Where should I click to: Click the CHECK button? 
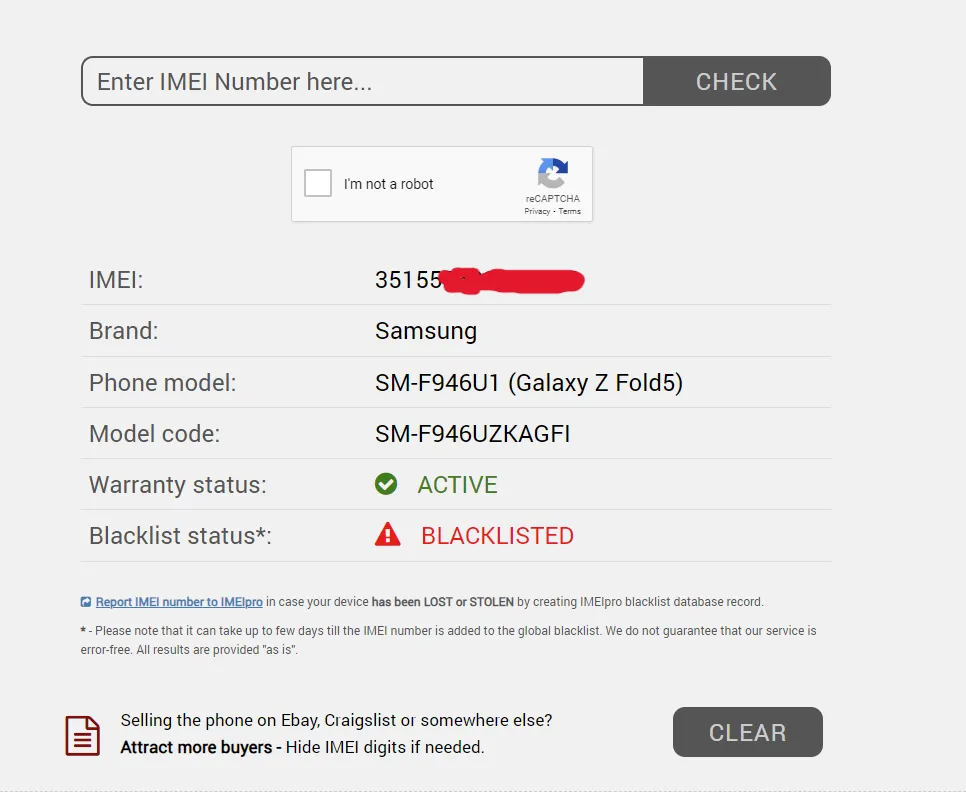[736, 81]
